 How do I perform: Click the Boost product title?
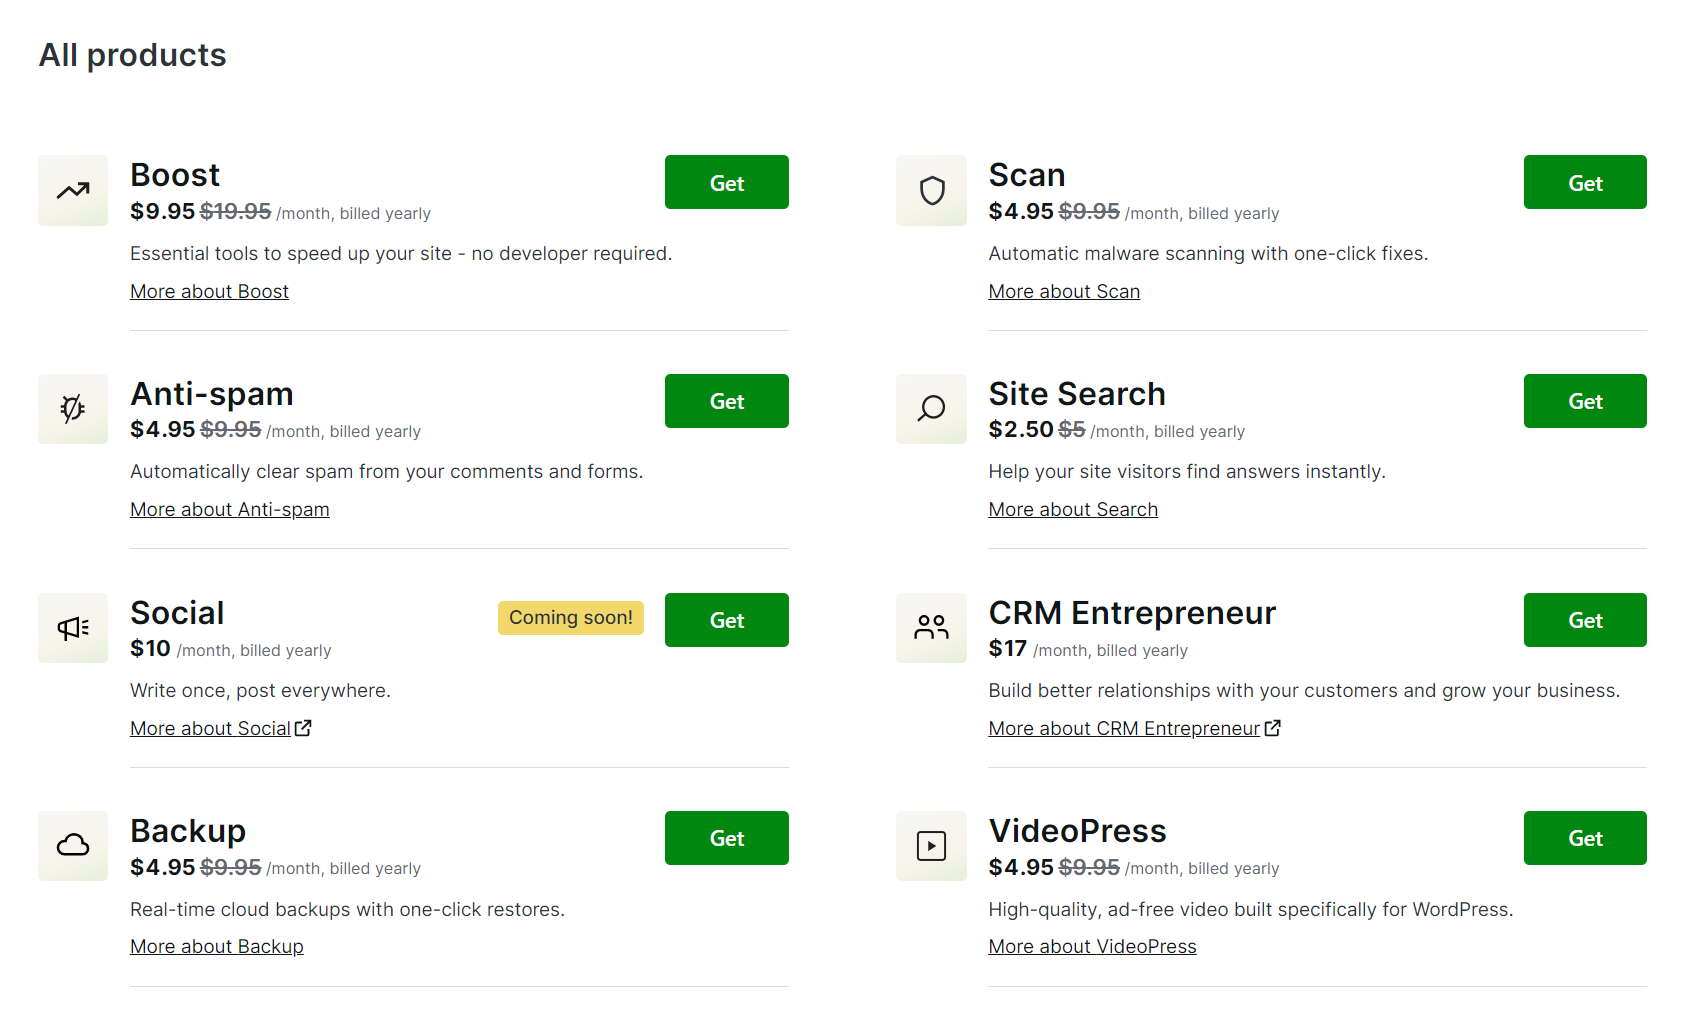pyautogui.click(x=175, y=175)
